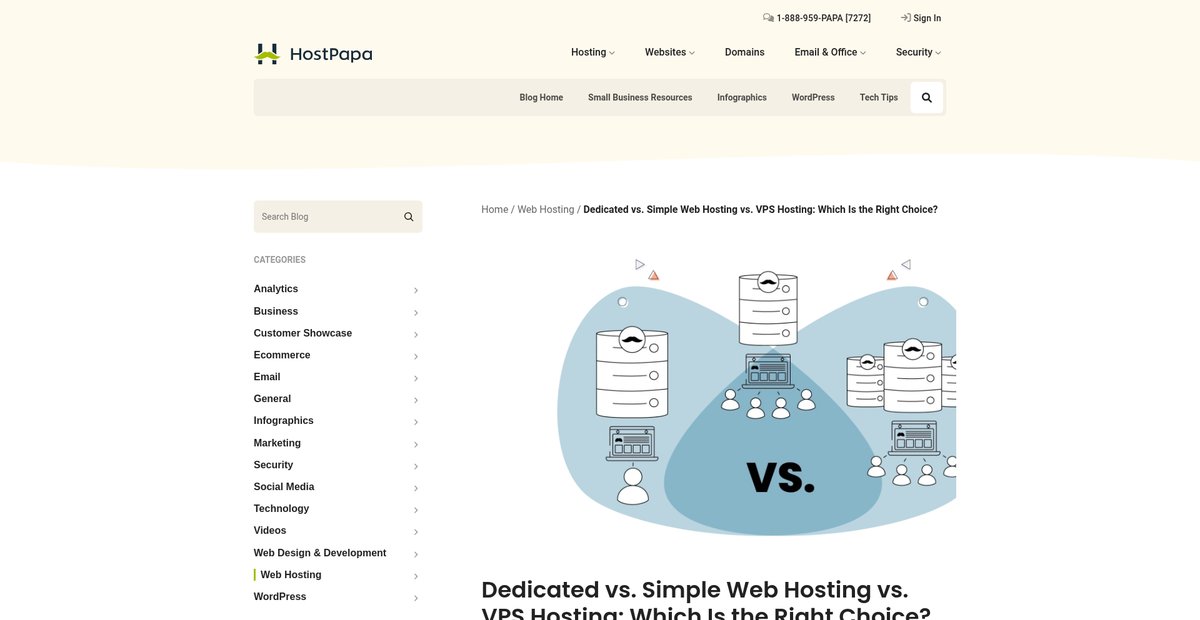The width and height of the screenshot is (1200, 620).
Task: Open Infographics in blog navigation bar
Action: [x=742, y=98]
